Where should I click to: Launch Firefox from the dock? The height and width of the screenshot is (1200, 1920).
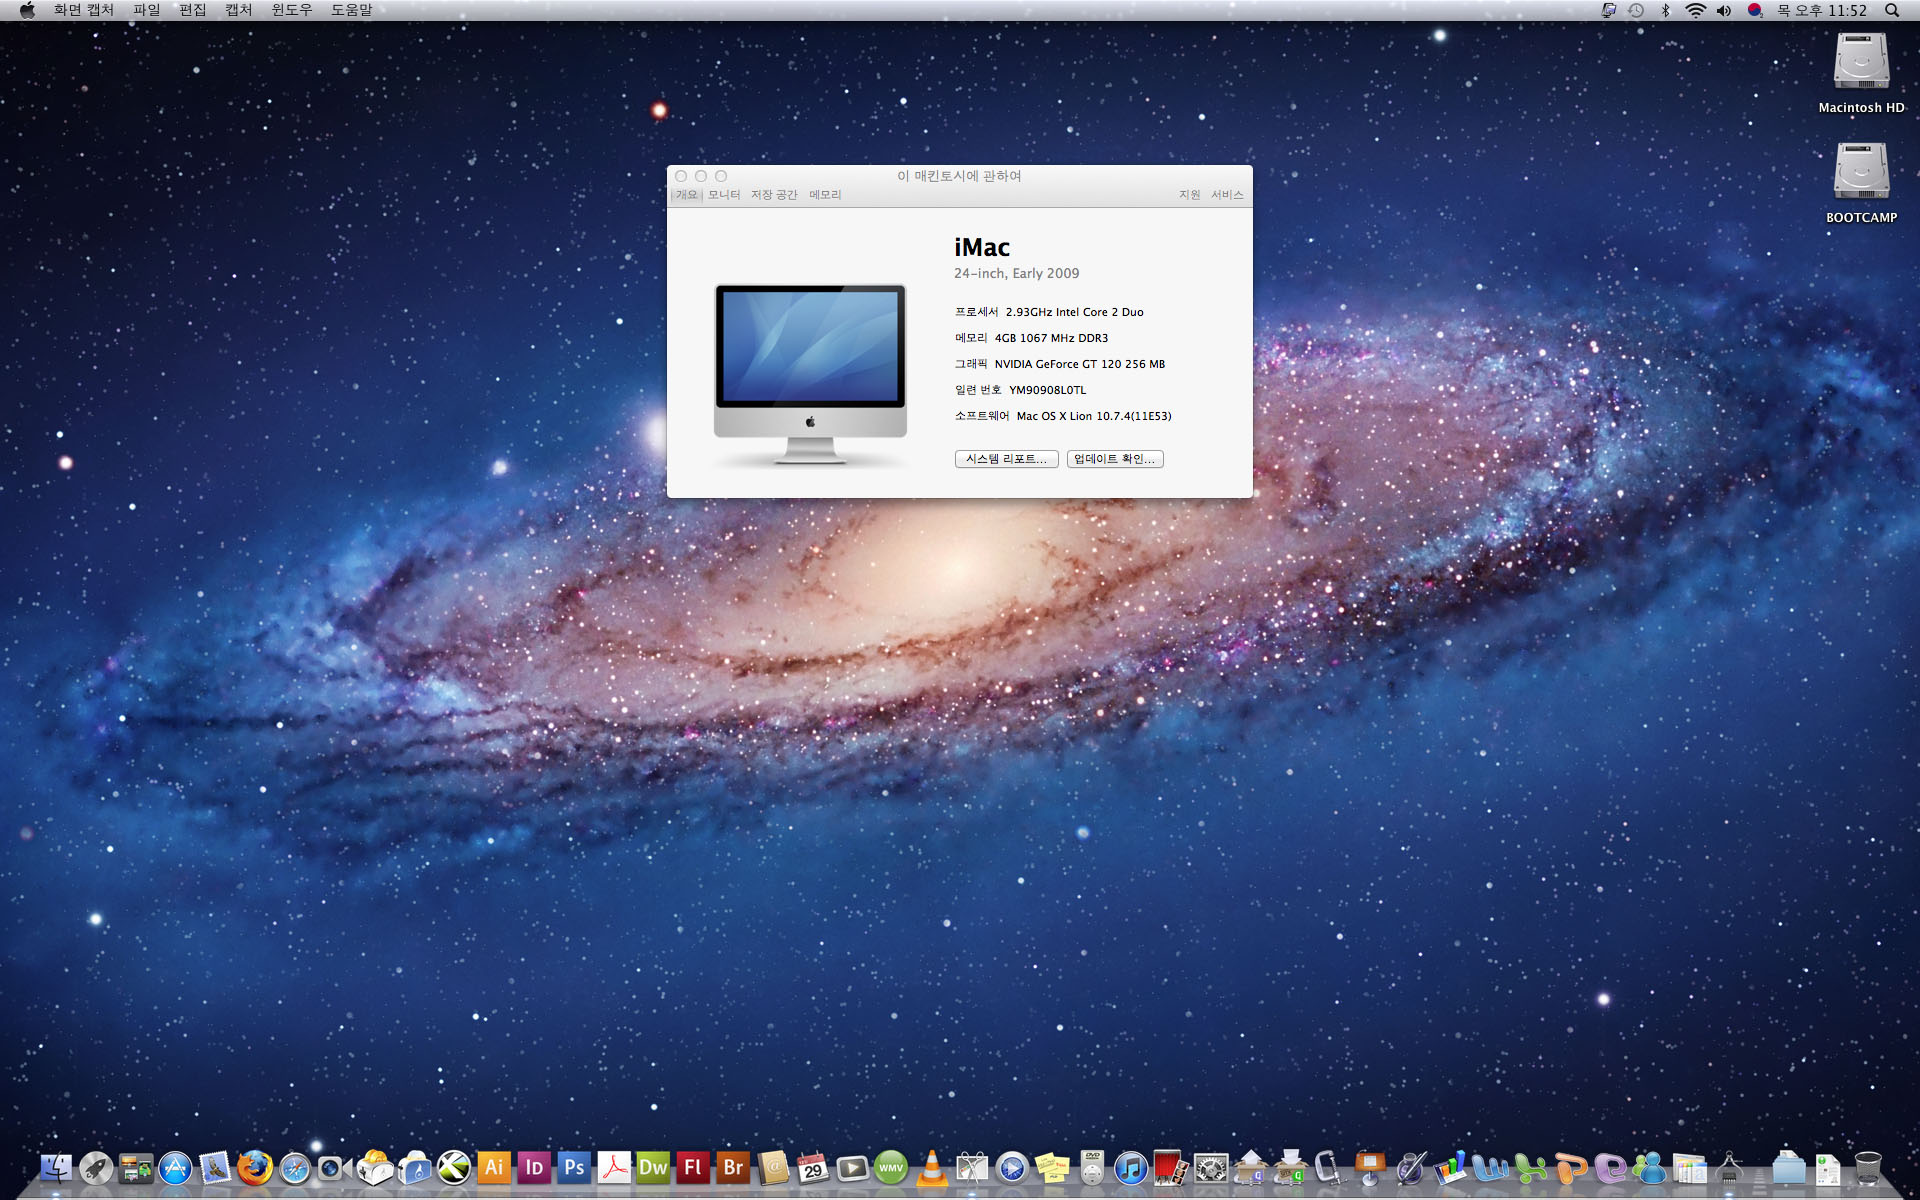[255, 1167]
